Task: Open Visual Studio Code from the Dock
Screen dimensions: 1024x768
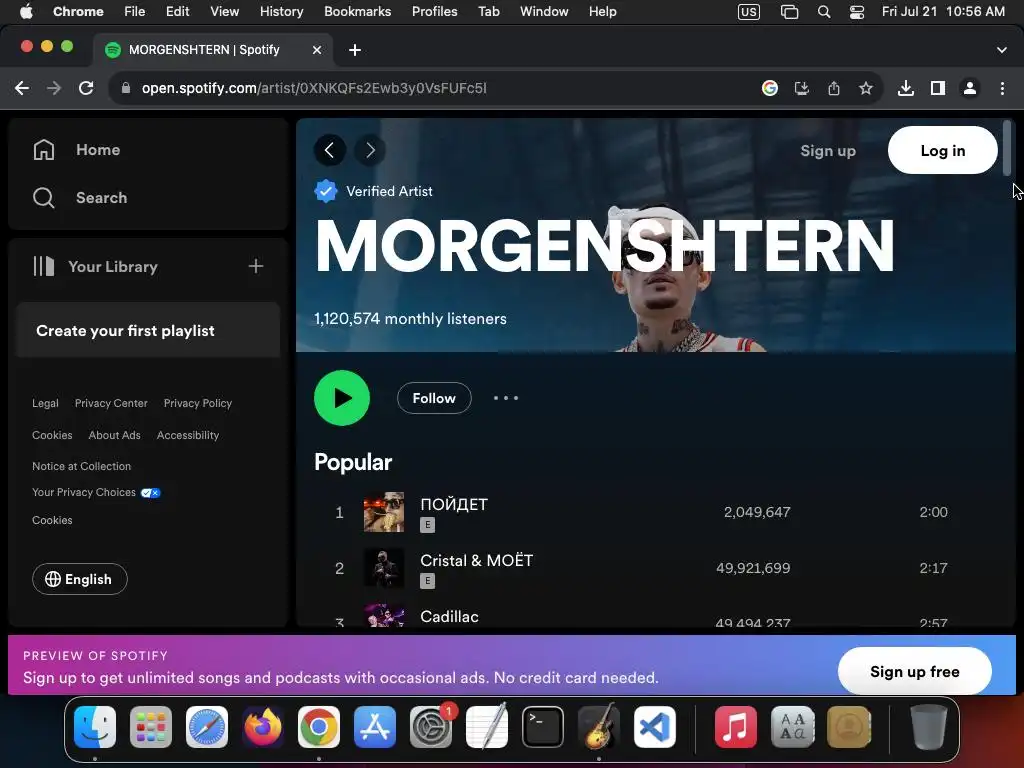Action: pos(654,727)
